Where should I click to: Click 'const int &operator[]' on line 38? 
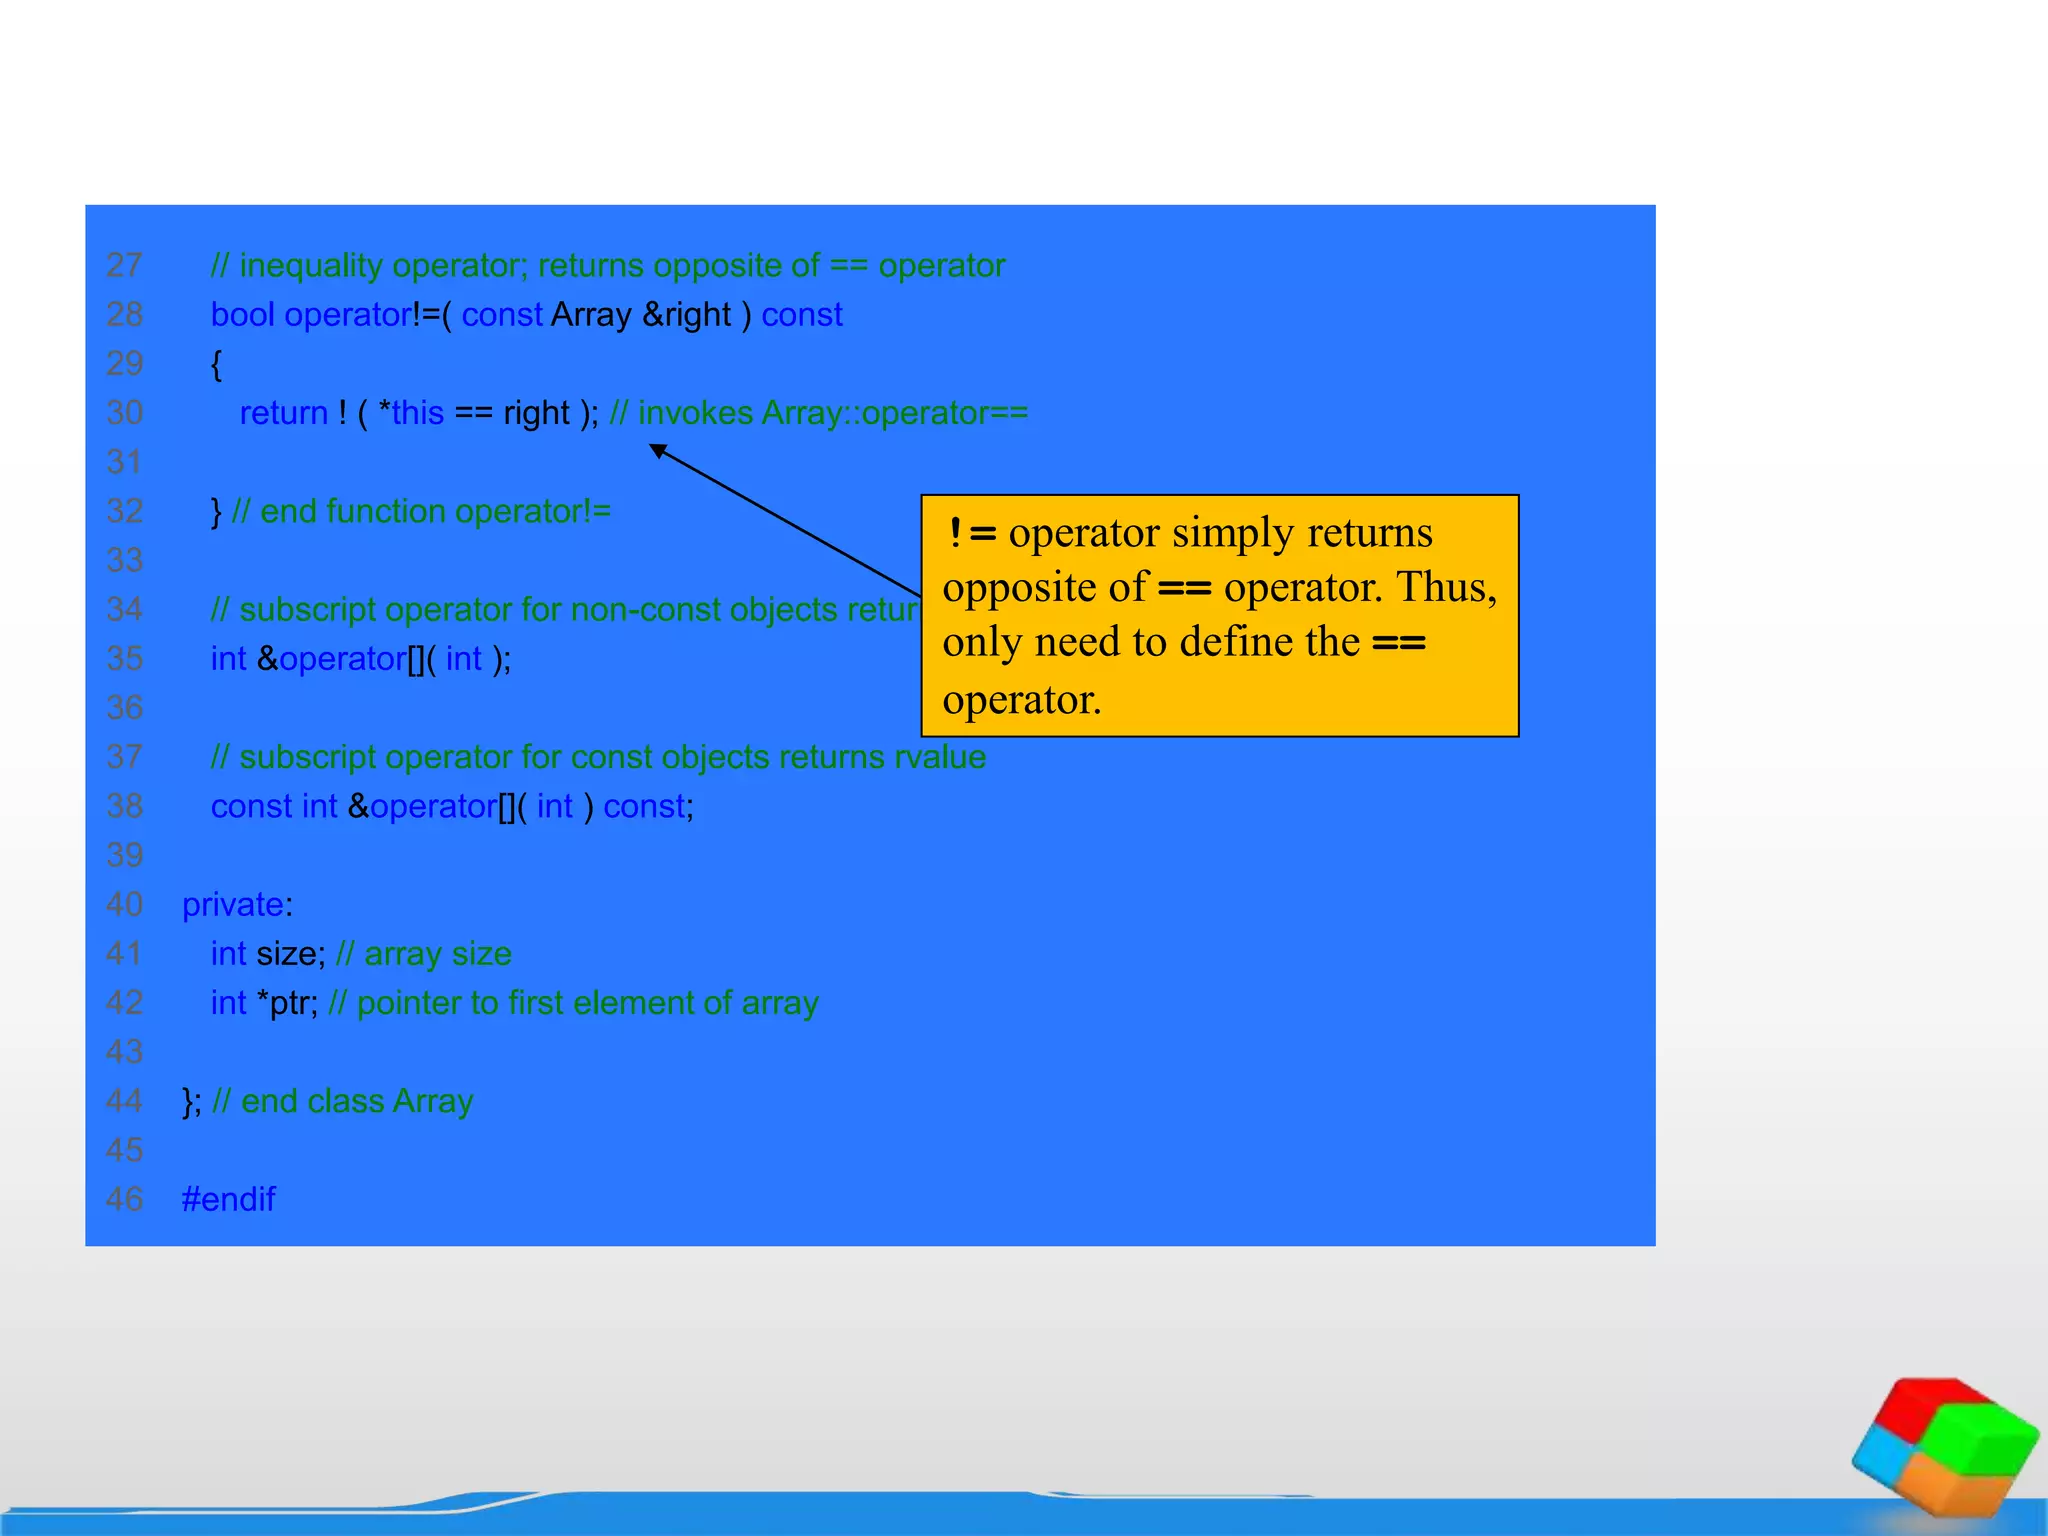(366, 807)
